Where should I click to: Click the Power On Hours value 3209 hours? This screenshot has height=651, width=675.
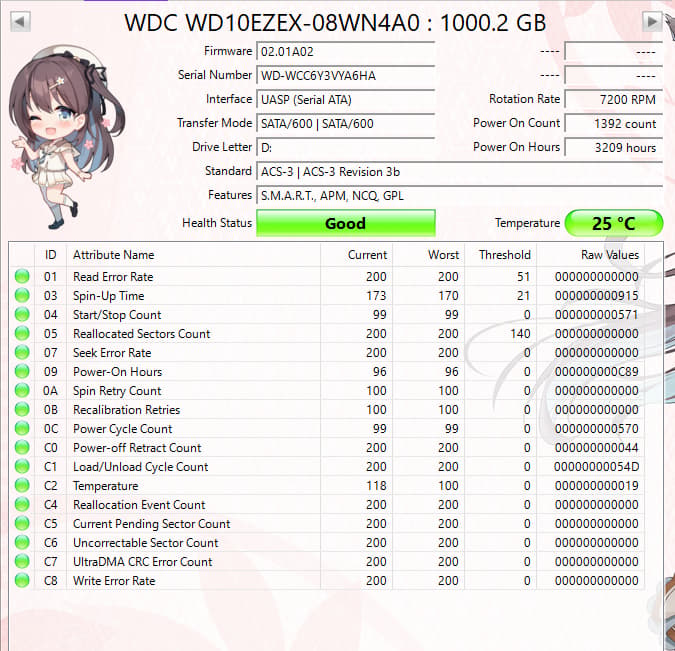[x=613, y=148]
